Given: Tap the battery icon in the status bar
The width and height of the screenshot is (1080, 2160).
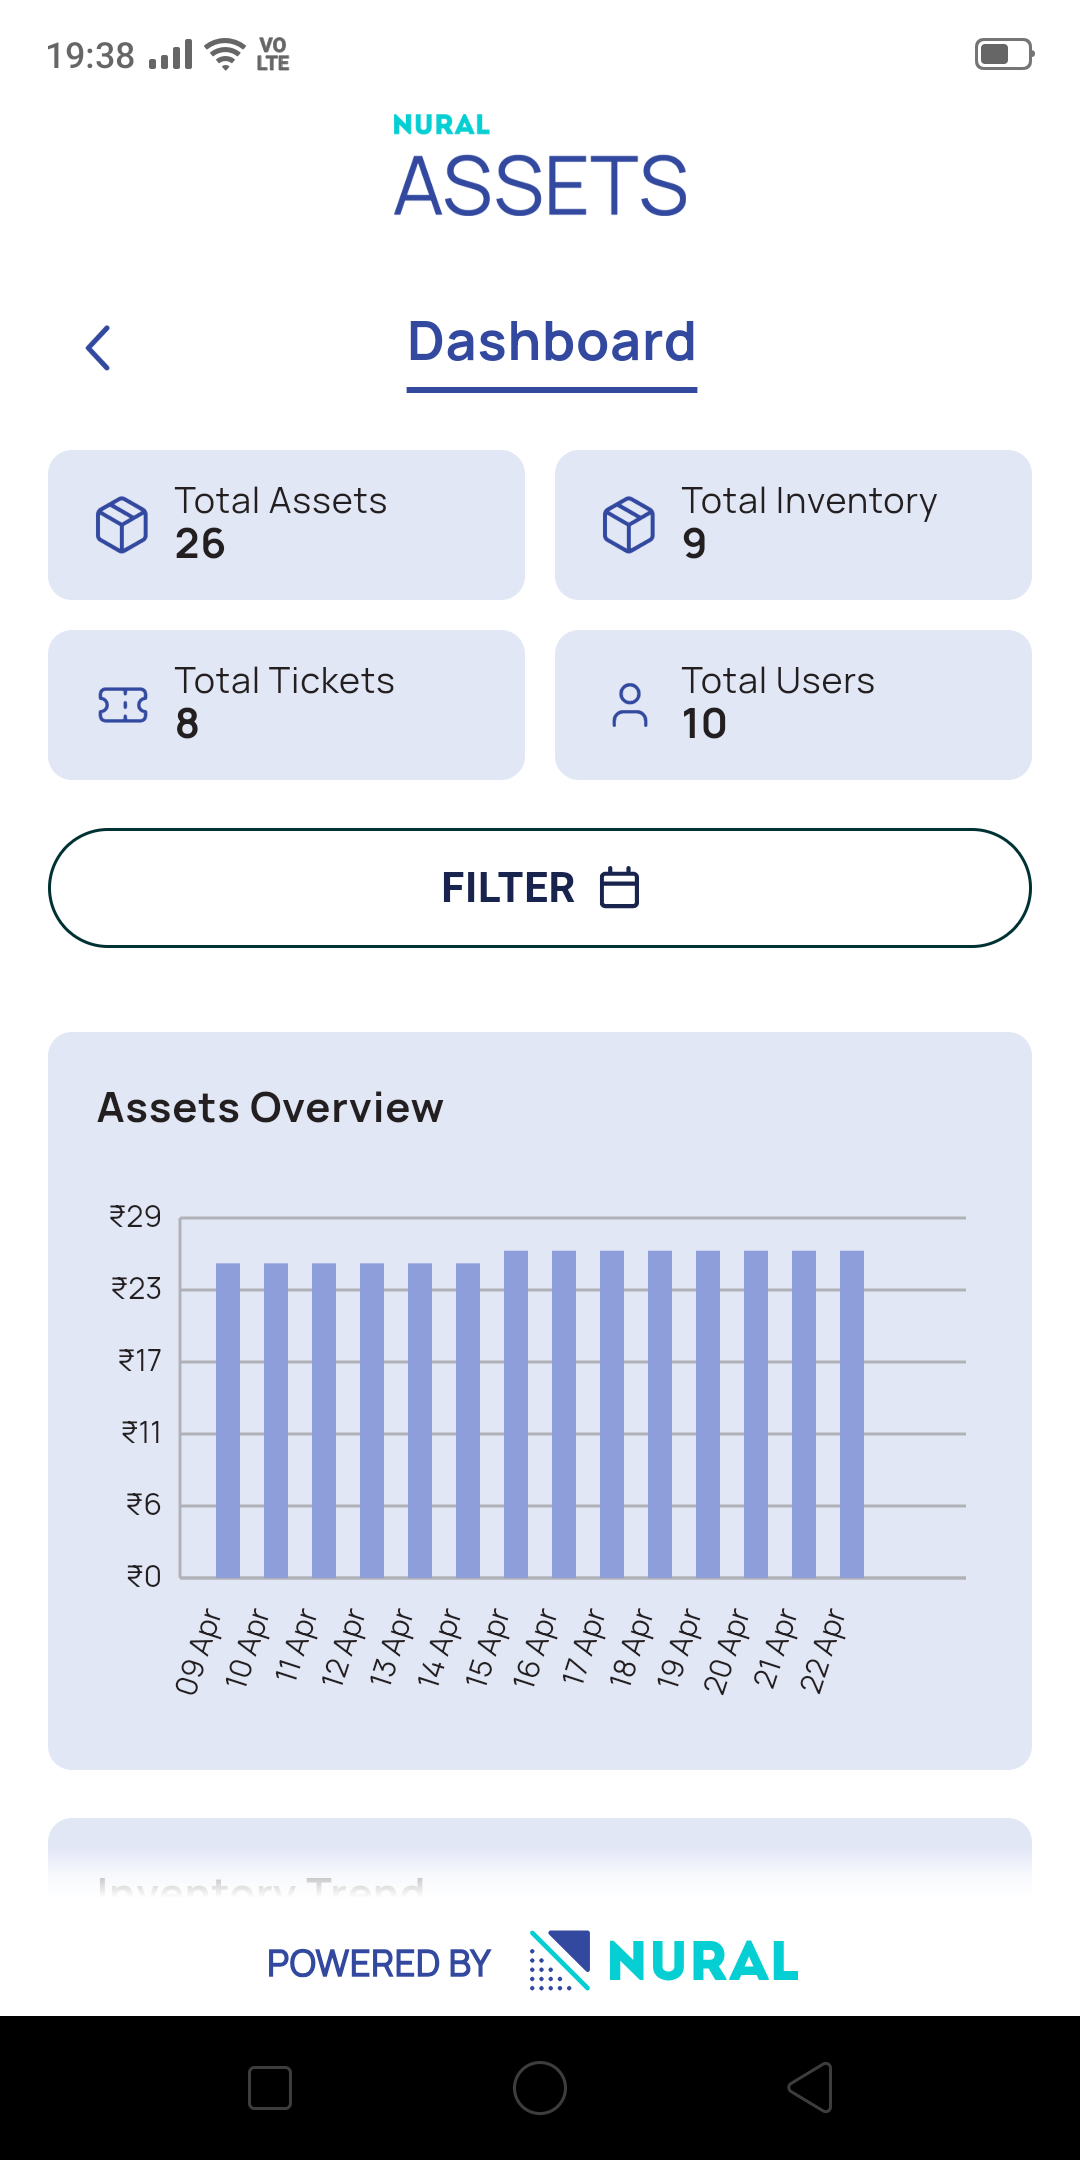Looking at the screenshot, I should (x=1004, y=54).
